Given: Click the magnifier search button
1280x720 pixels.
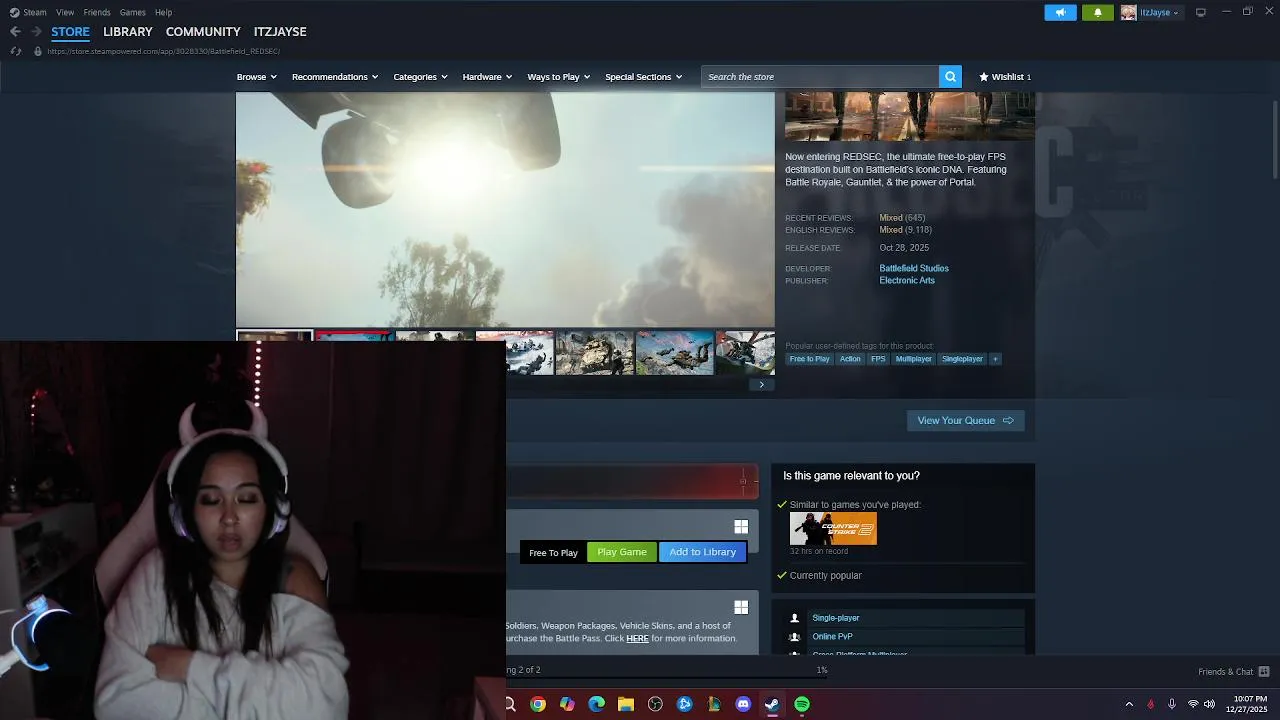Looking at the screenshot, I should click(x=950, y=77).
